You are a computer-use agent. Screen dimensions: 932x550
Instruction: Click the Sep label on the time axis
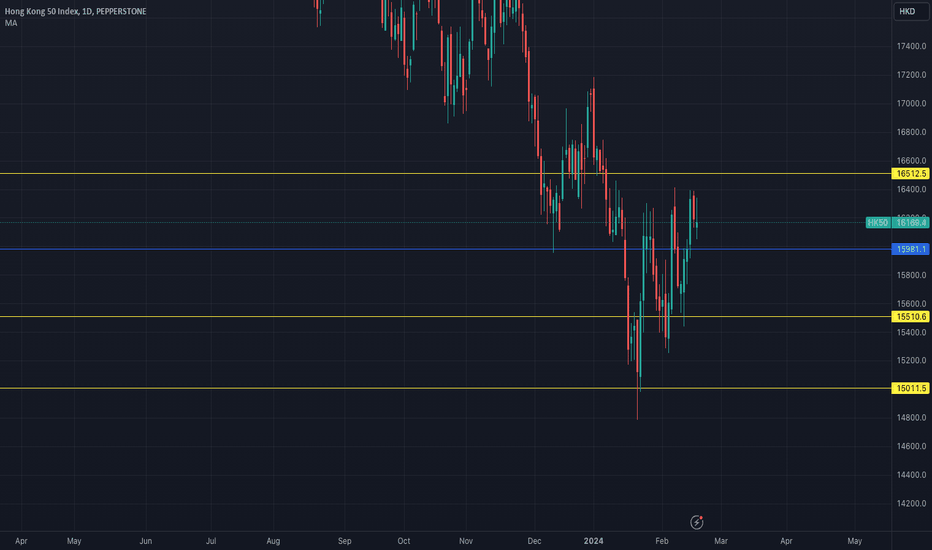click(344, 541)
